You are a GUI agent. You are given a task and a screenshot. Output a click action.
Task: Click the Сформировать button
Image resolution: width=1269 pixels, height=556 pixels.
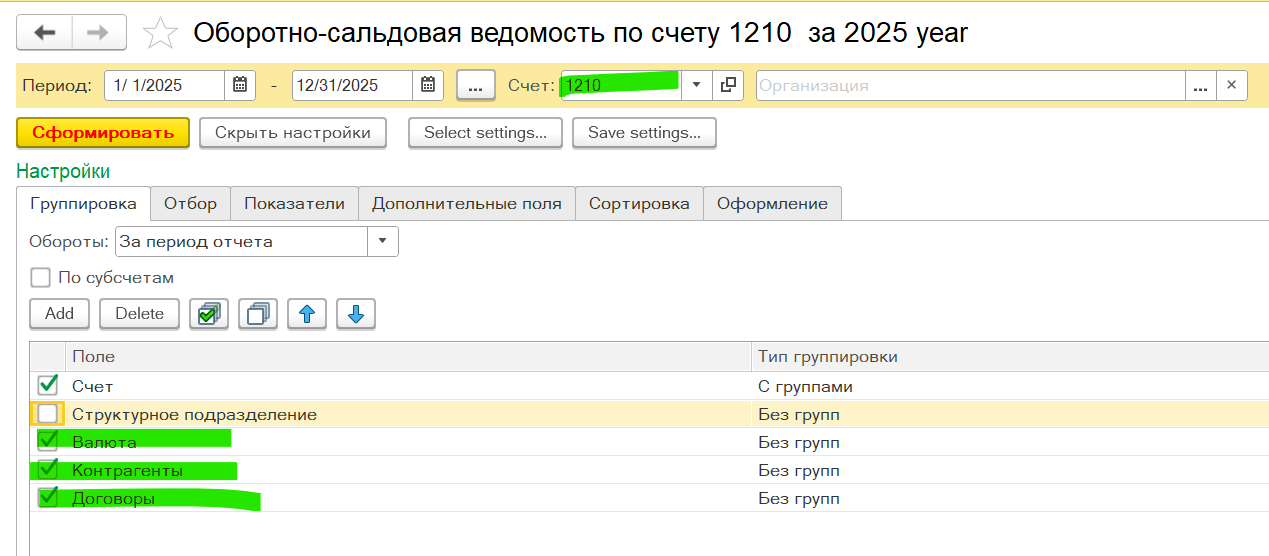103,133
